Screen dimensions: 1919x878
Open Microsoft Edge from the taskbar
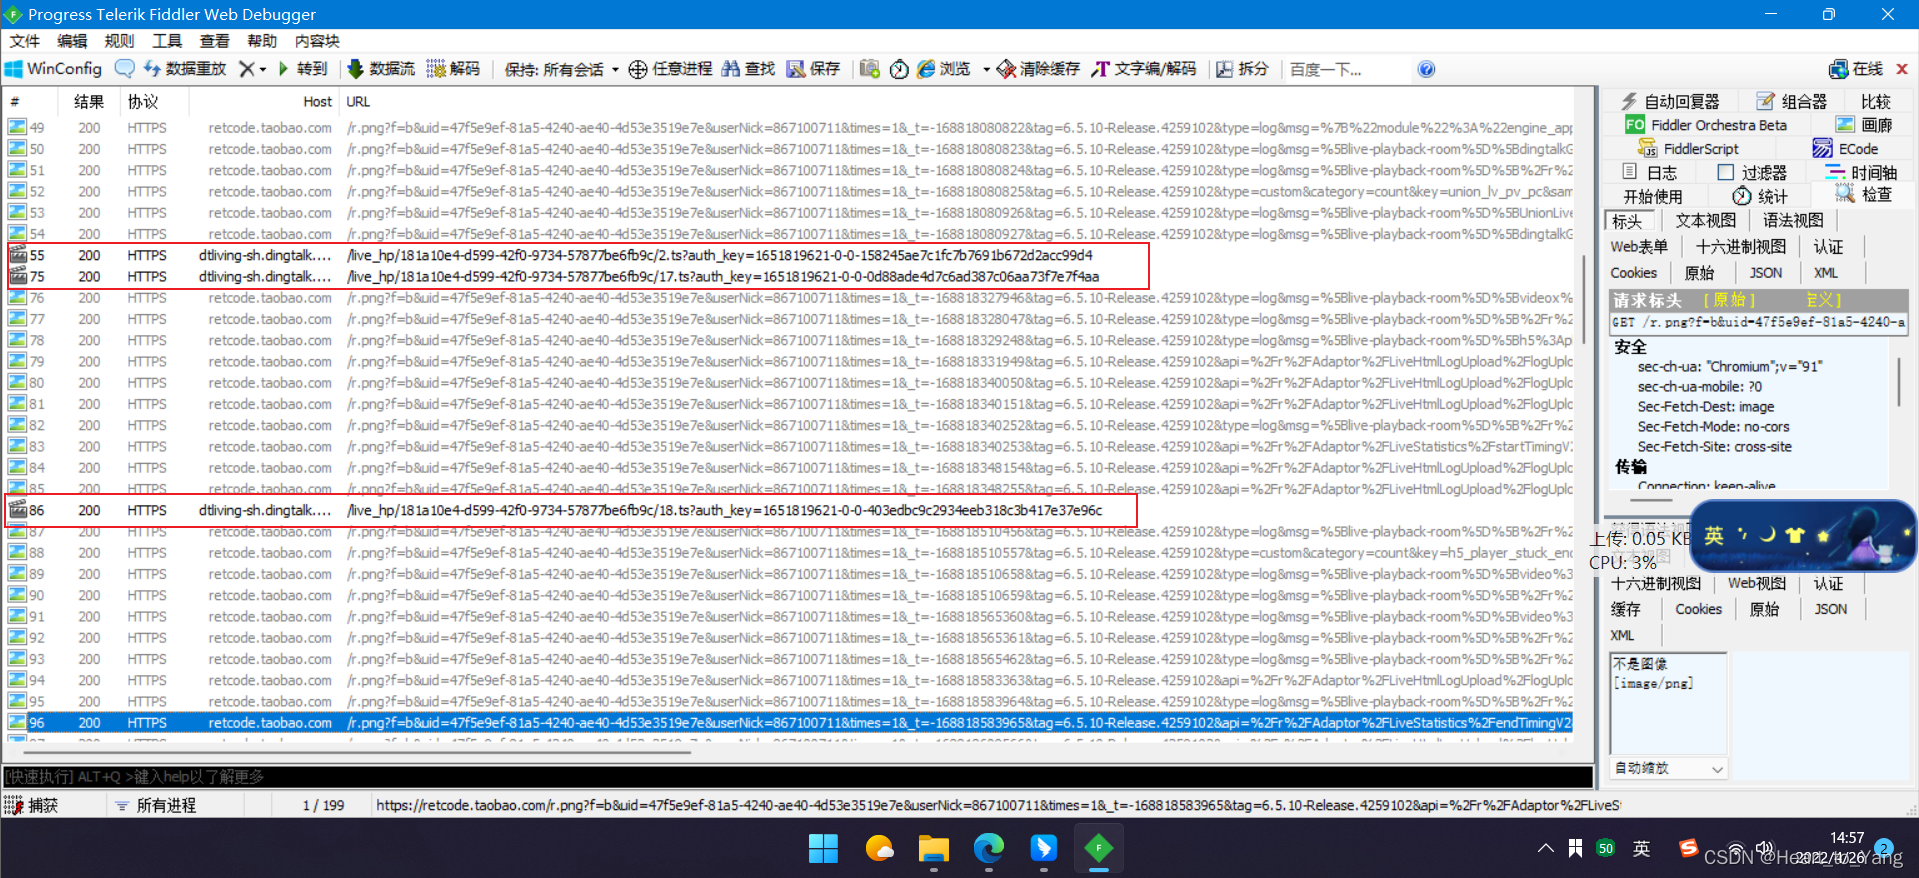pos(988,849)
